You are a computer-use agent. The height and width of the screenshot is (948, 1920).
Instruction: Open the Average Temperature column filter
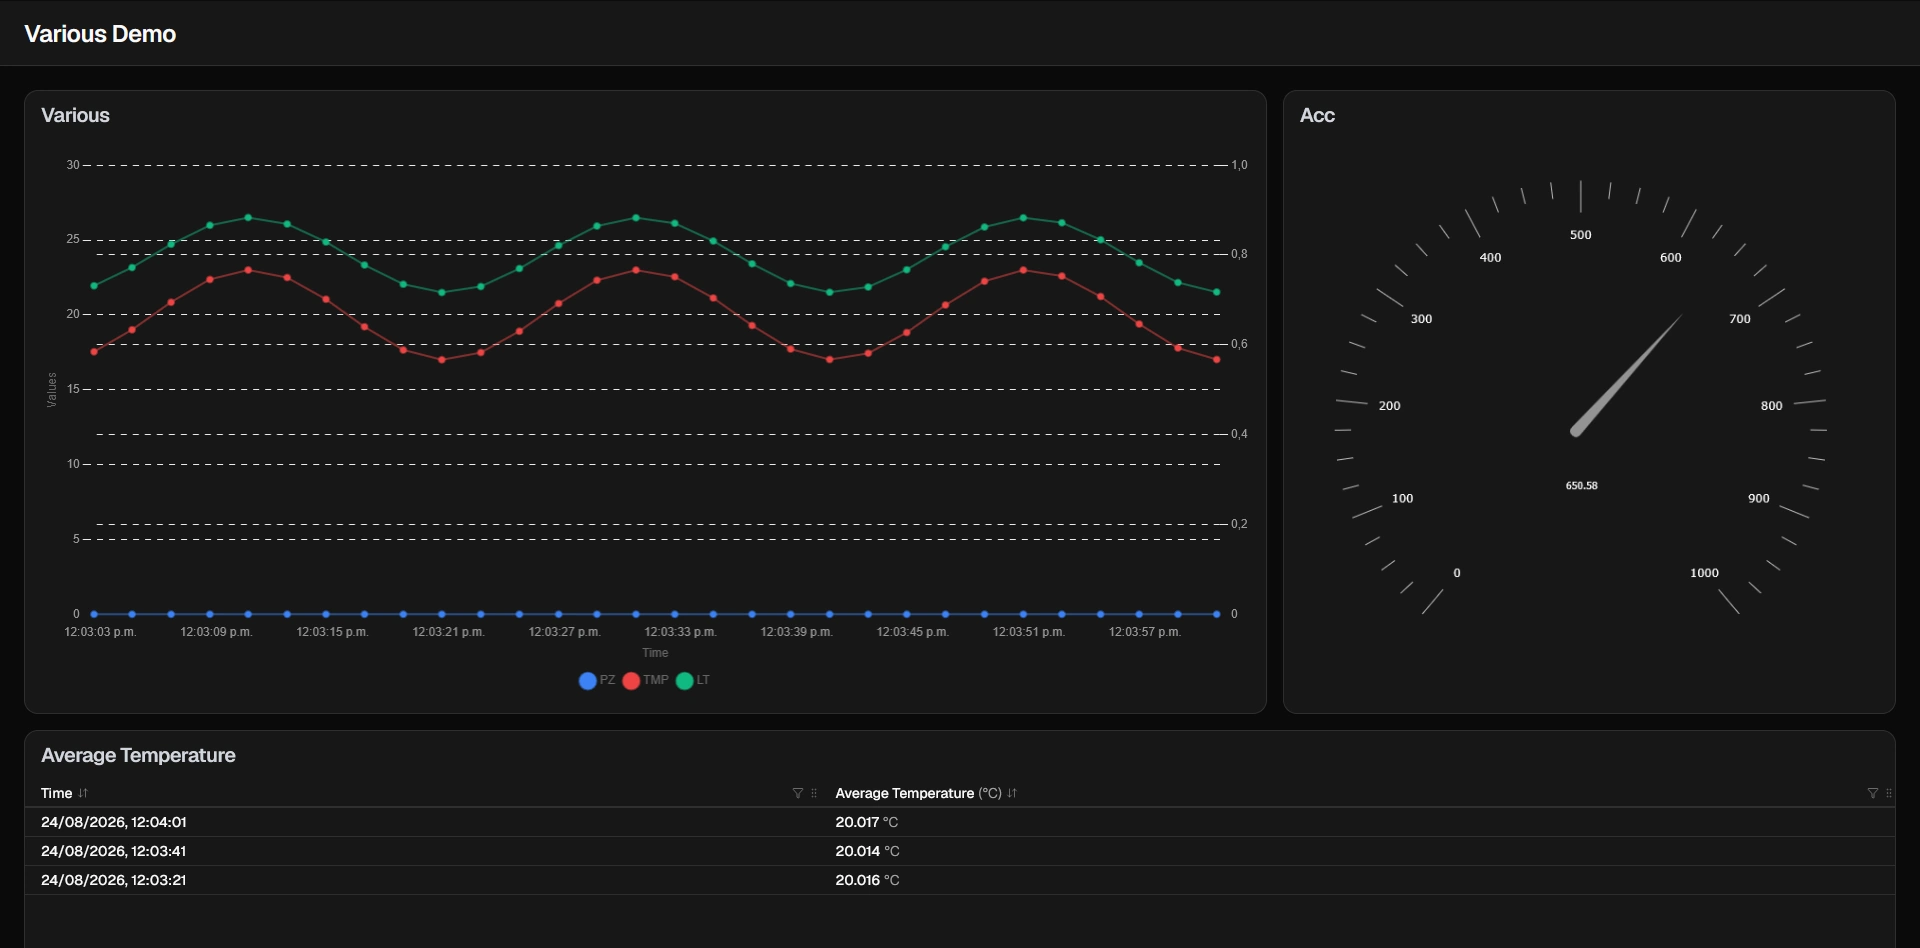(1873, 793)
